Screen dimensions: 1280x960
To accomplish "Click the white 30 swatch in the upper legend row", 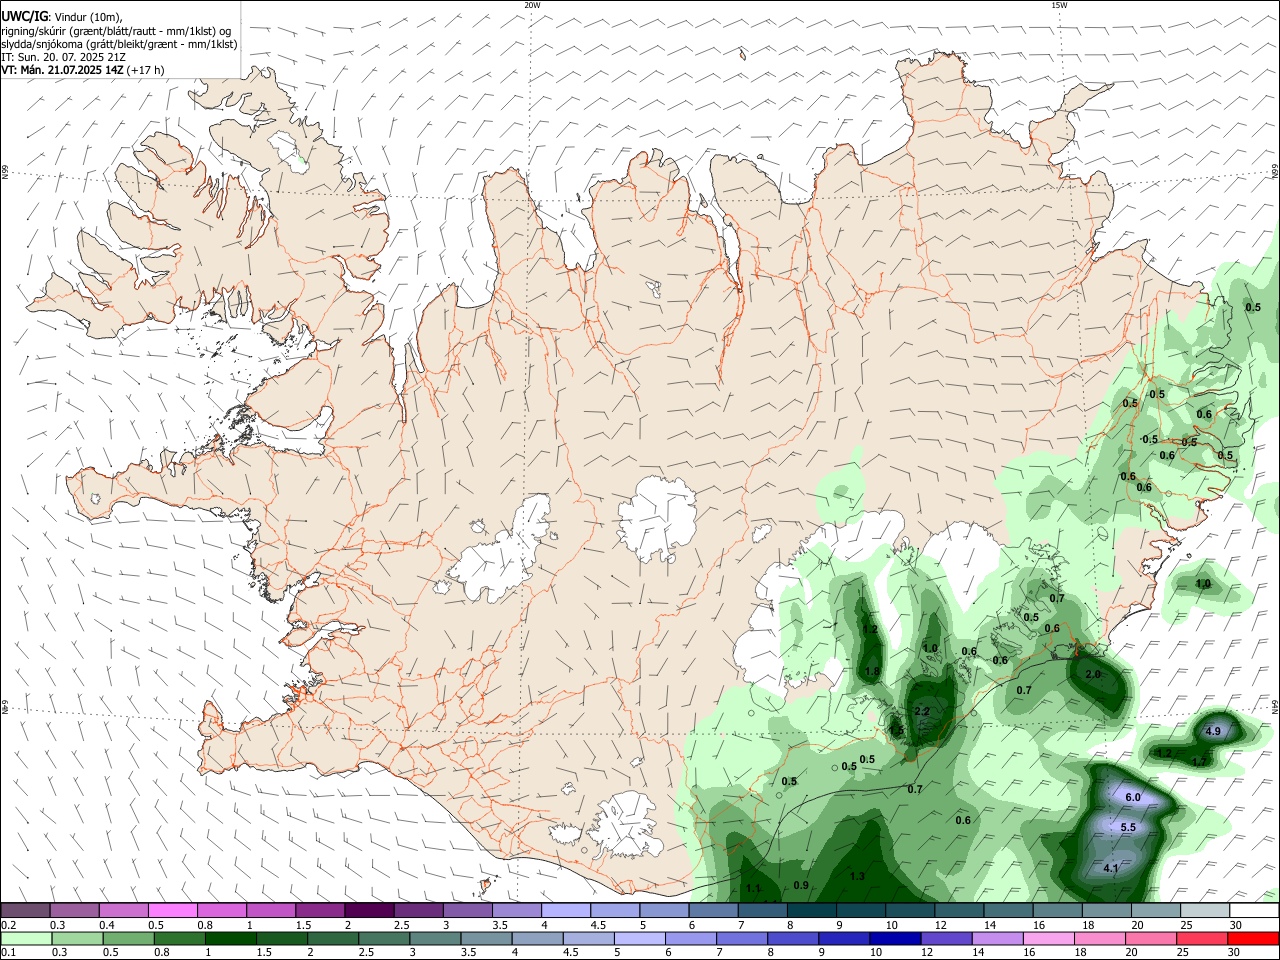I will tap(1254, 911).
